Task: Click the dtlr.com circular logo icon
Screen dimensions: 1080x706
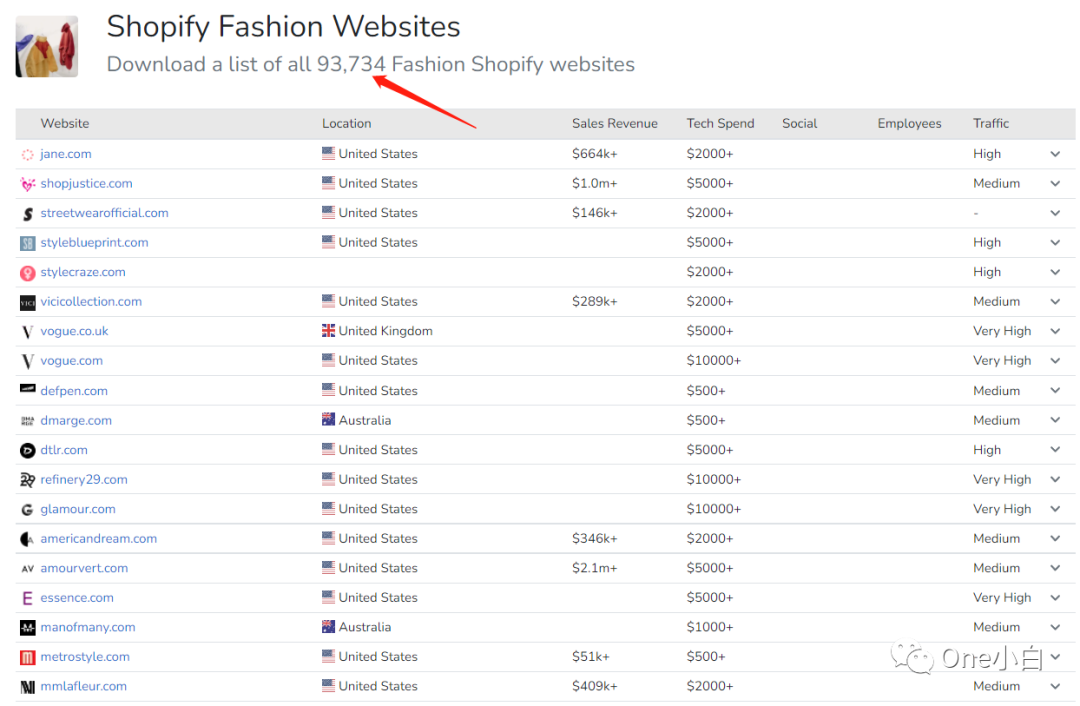Action: click(28, 450)
